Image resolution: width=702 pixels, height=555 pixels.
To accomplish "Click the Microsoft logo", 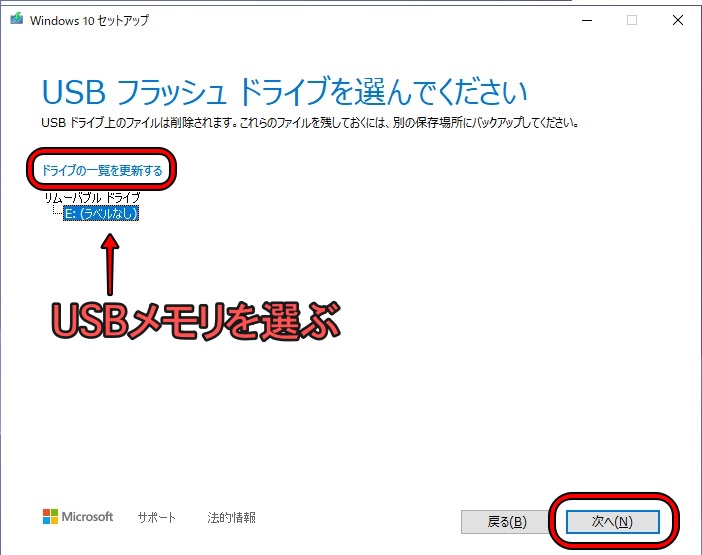I will pos(78,517).
